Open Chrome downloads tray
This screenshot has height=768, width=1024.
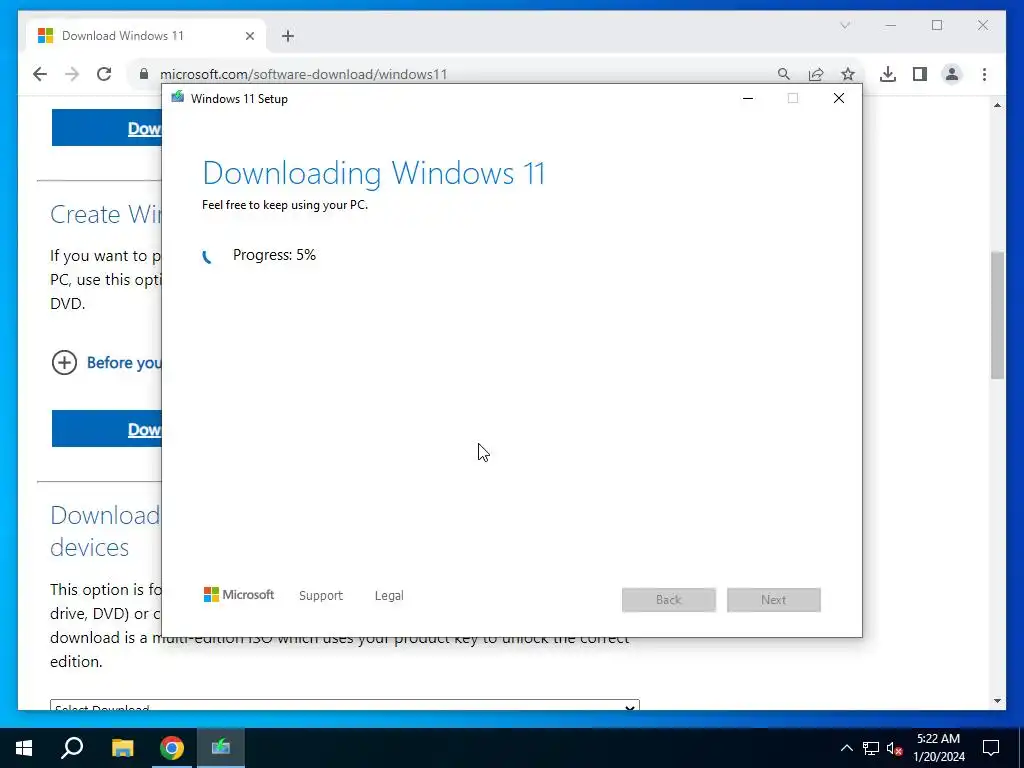888,74
